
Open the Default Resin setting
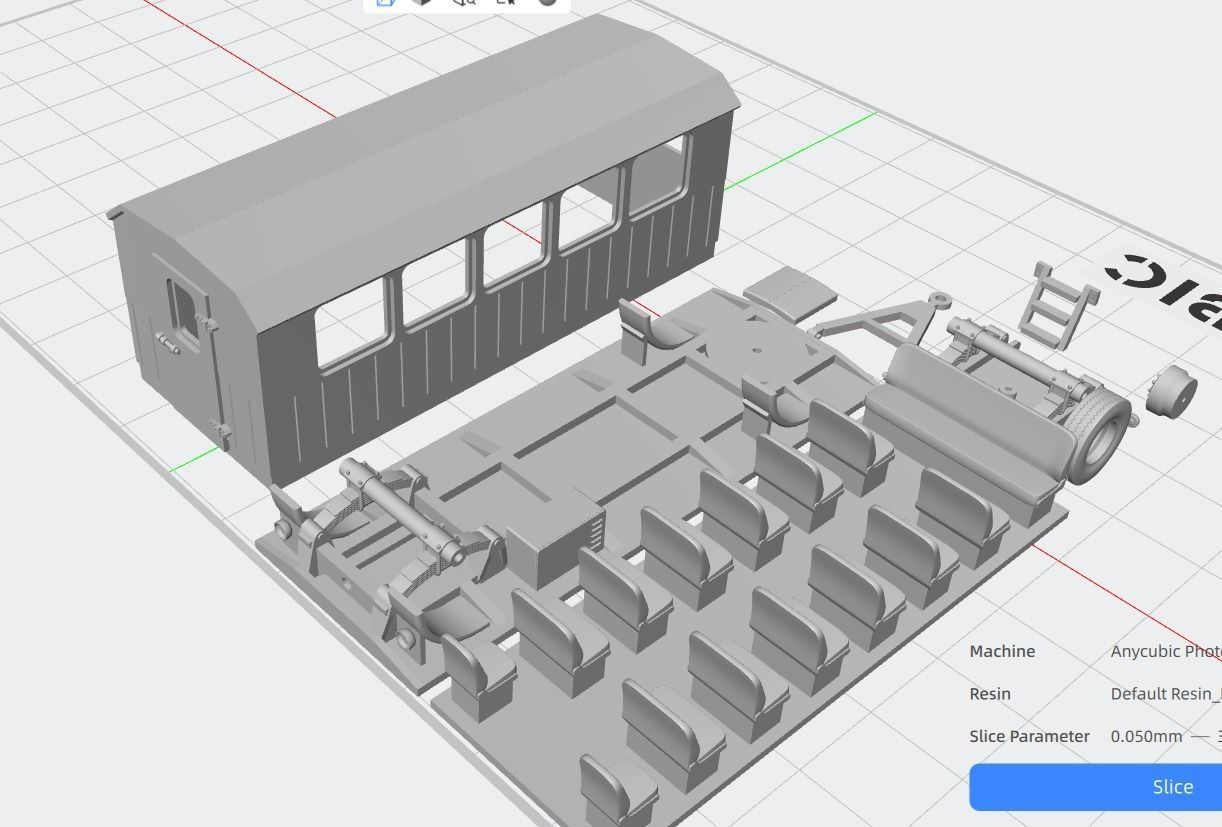pos(1166,694)
